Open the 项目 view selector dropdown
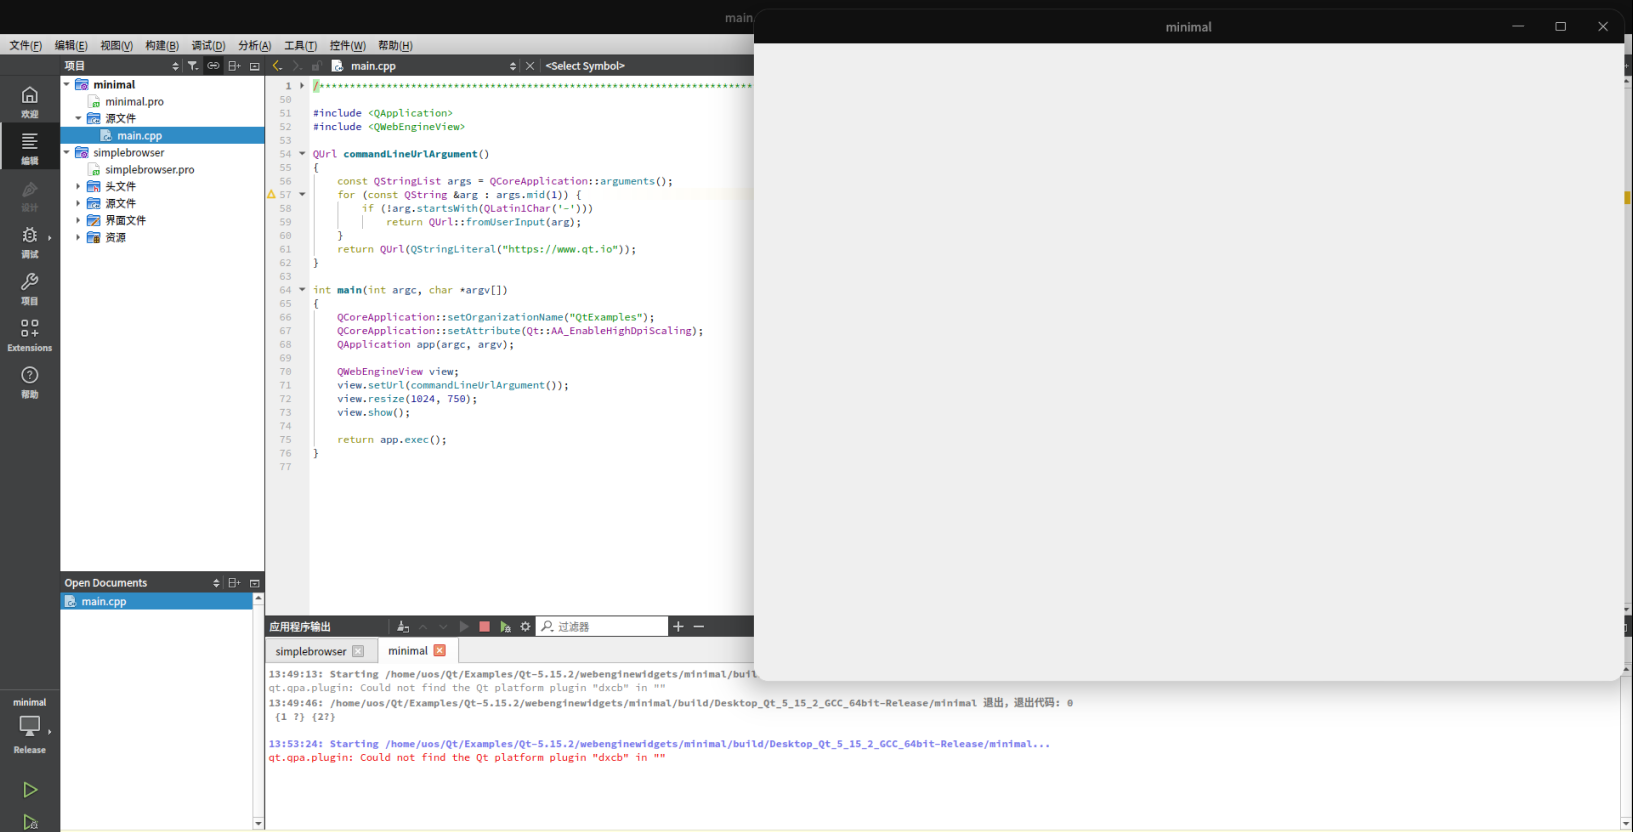Screen dimensions: 1633x832 click(120, 66)
